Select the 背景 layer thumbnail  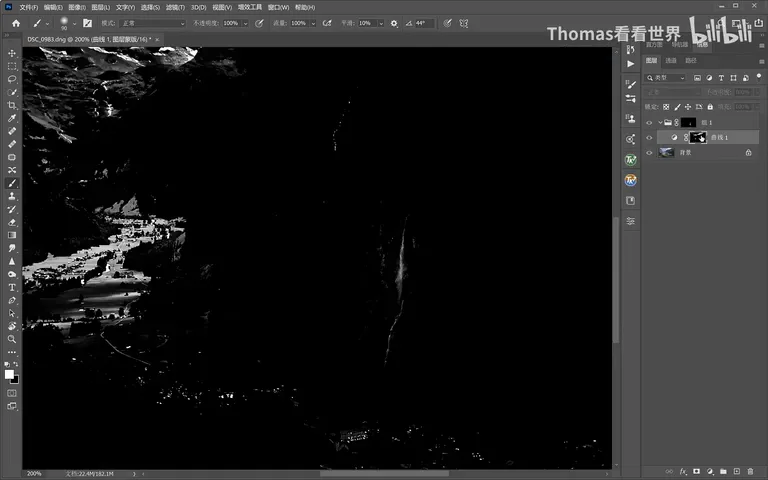pos(666,153)
